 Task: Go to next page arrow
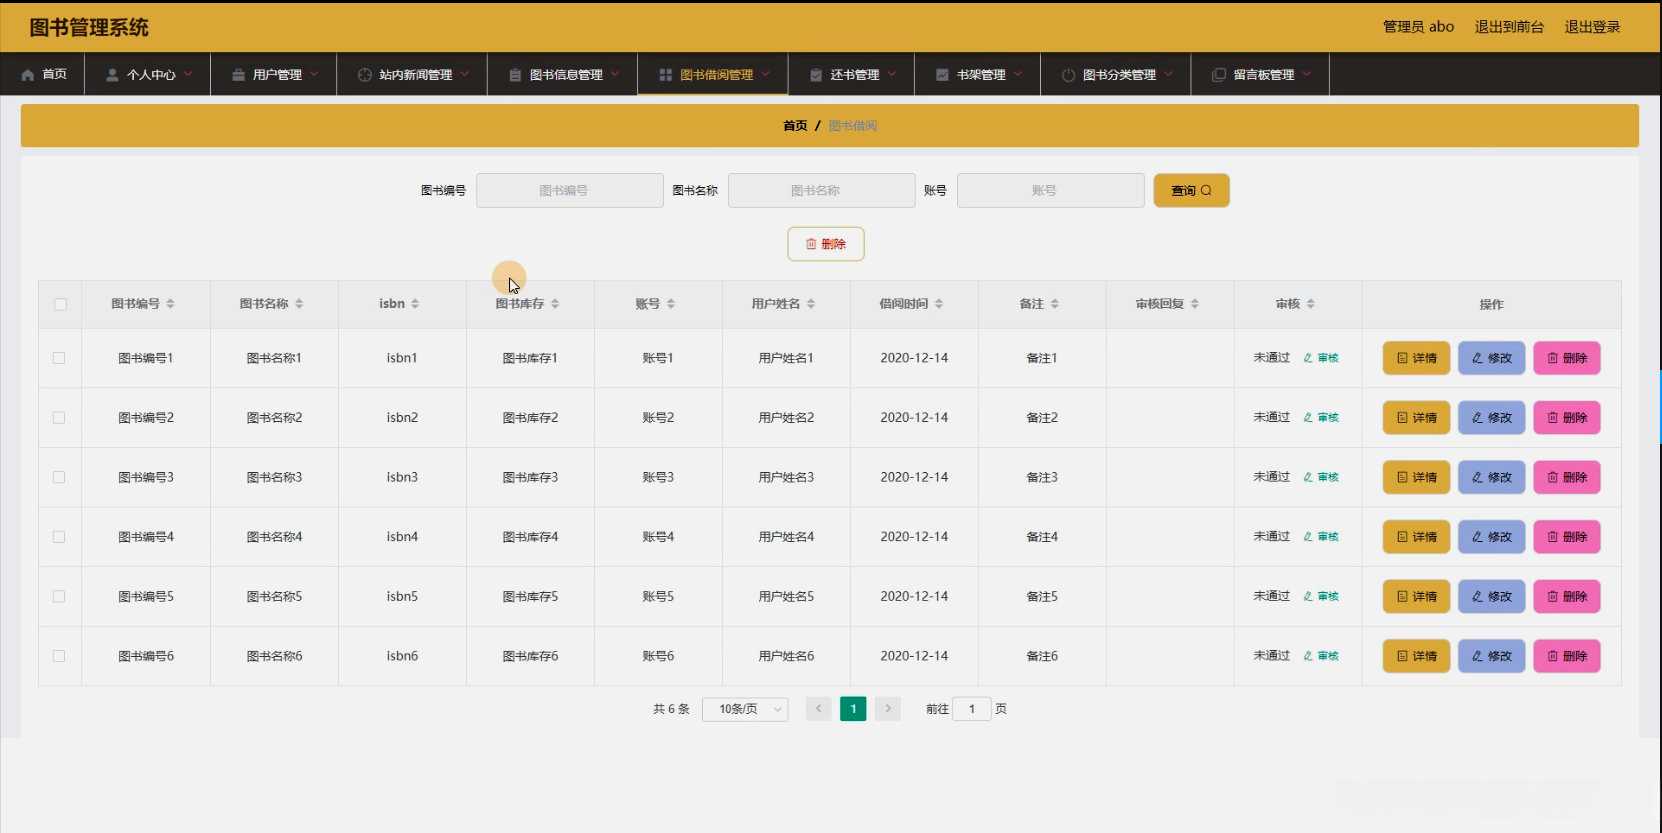tap(888, 709)
